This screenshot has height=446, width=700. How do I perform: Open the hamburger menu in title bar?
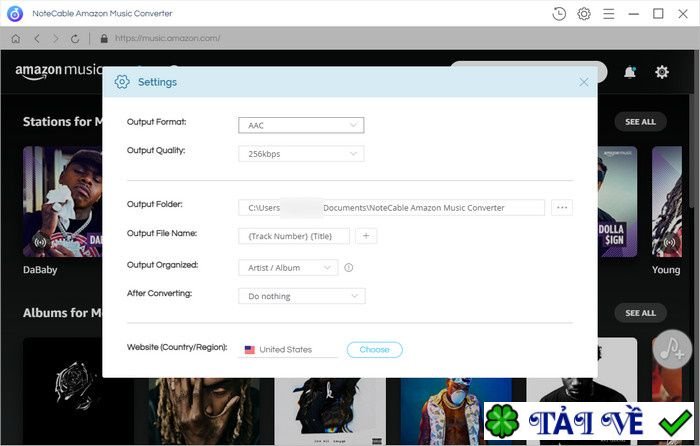609,13
